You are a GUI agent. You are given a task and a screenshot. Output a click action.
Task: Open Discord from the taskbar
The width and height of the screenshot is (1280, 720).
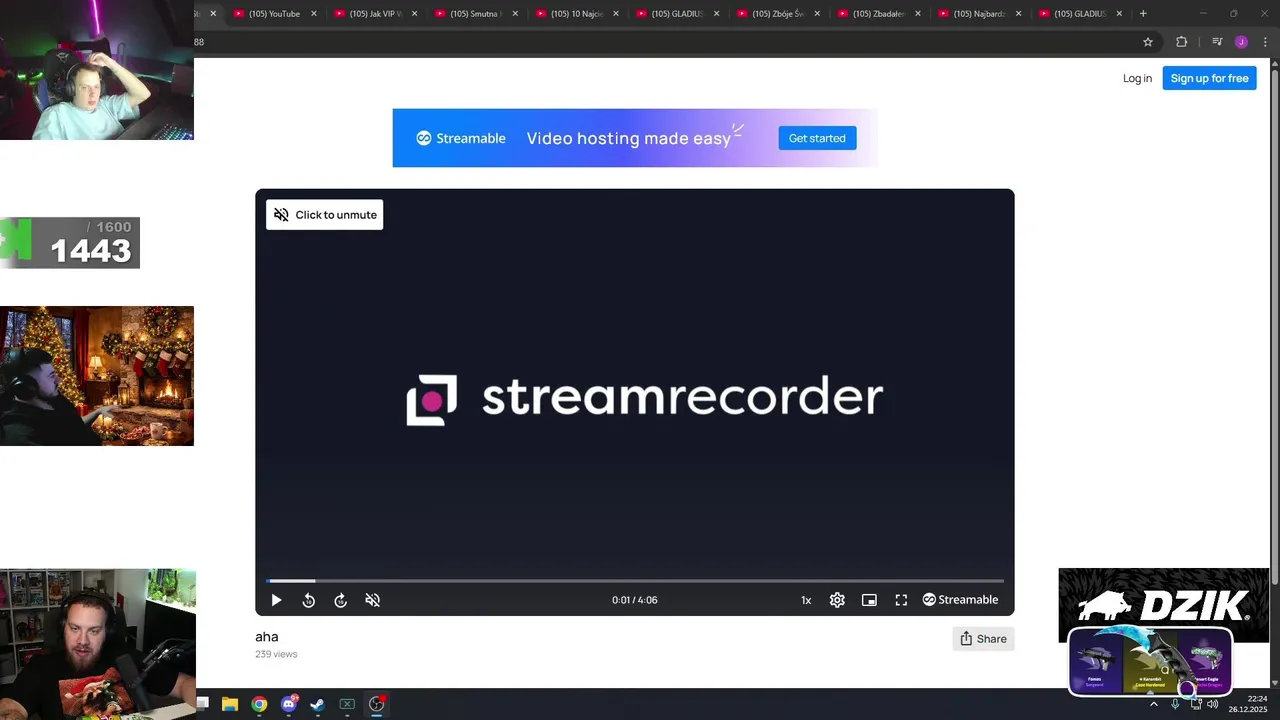coord(290,704)
